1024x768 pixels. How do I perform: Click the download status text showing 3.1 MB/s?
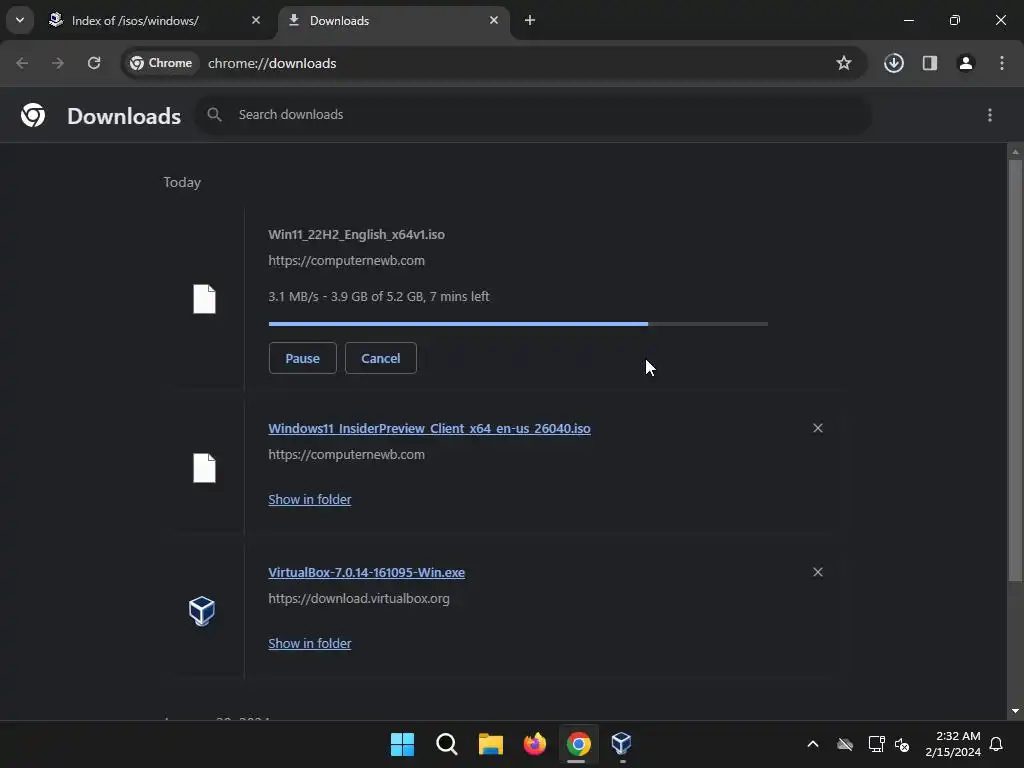point(379,296)
